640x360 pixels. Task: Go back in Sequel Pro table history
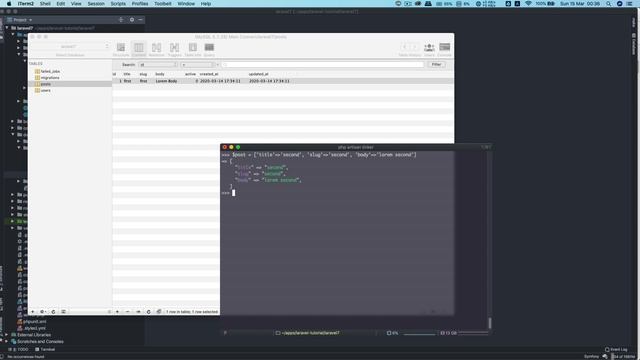(x=404, y=47)
